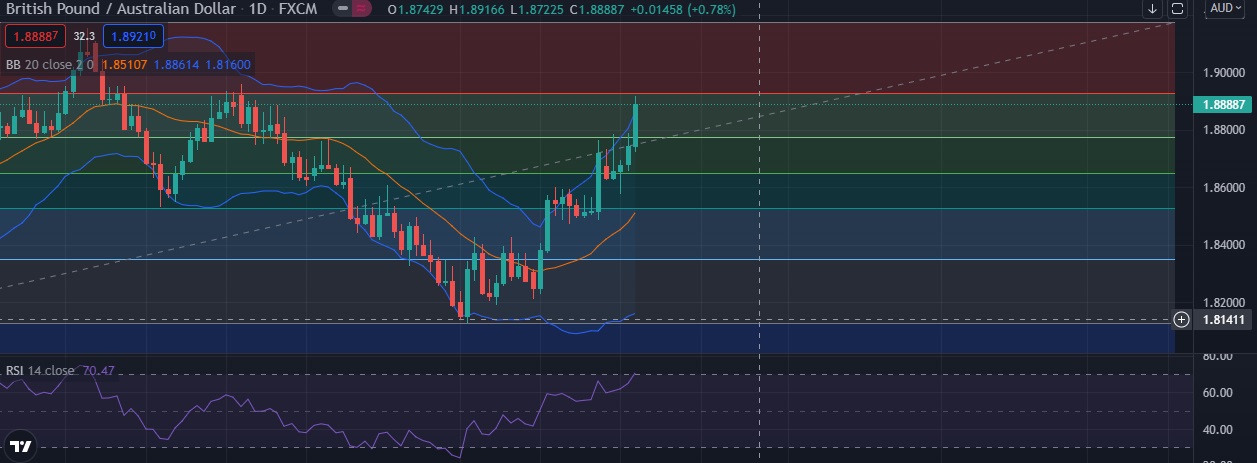Click current price label 1.88887 on axis
Viewport: 1257px width, 463px height.
1223,104
